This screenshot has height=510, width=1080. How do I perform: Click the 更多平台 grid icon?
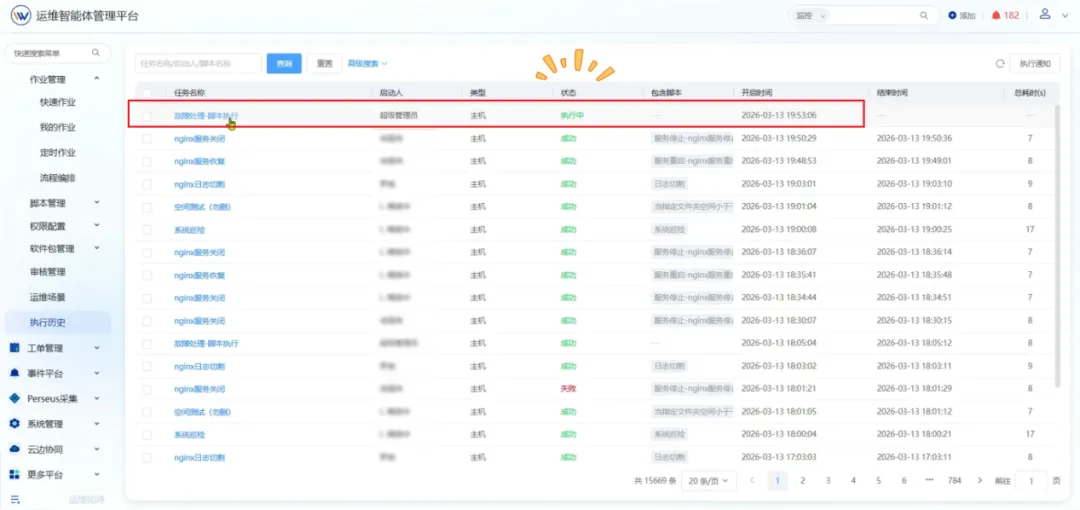coord(14,475)
